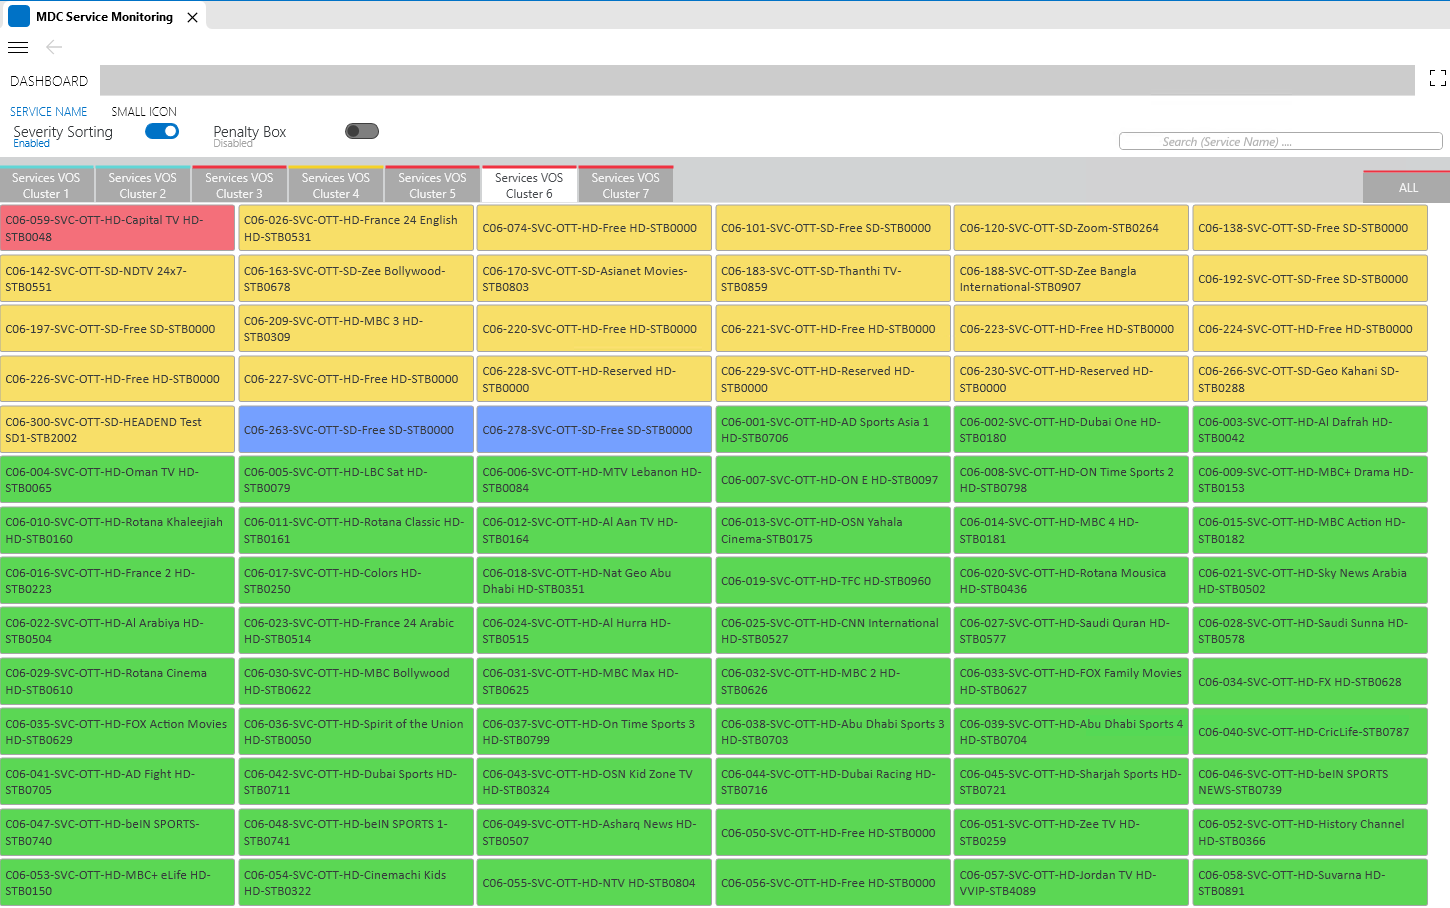
Task: Select the Oman TV HD-STB0065 tile
Action: (x=118, y=480)
